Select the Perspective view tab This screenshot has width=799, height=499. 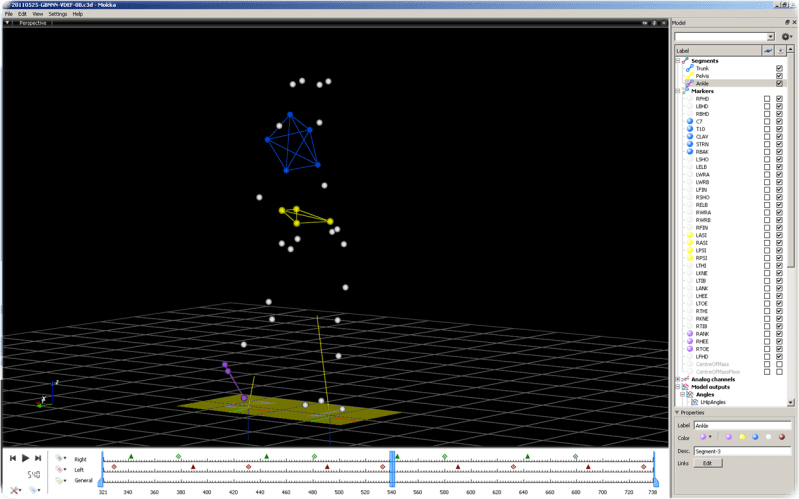tap(33, 23)
